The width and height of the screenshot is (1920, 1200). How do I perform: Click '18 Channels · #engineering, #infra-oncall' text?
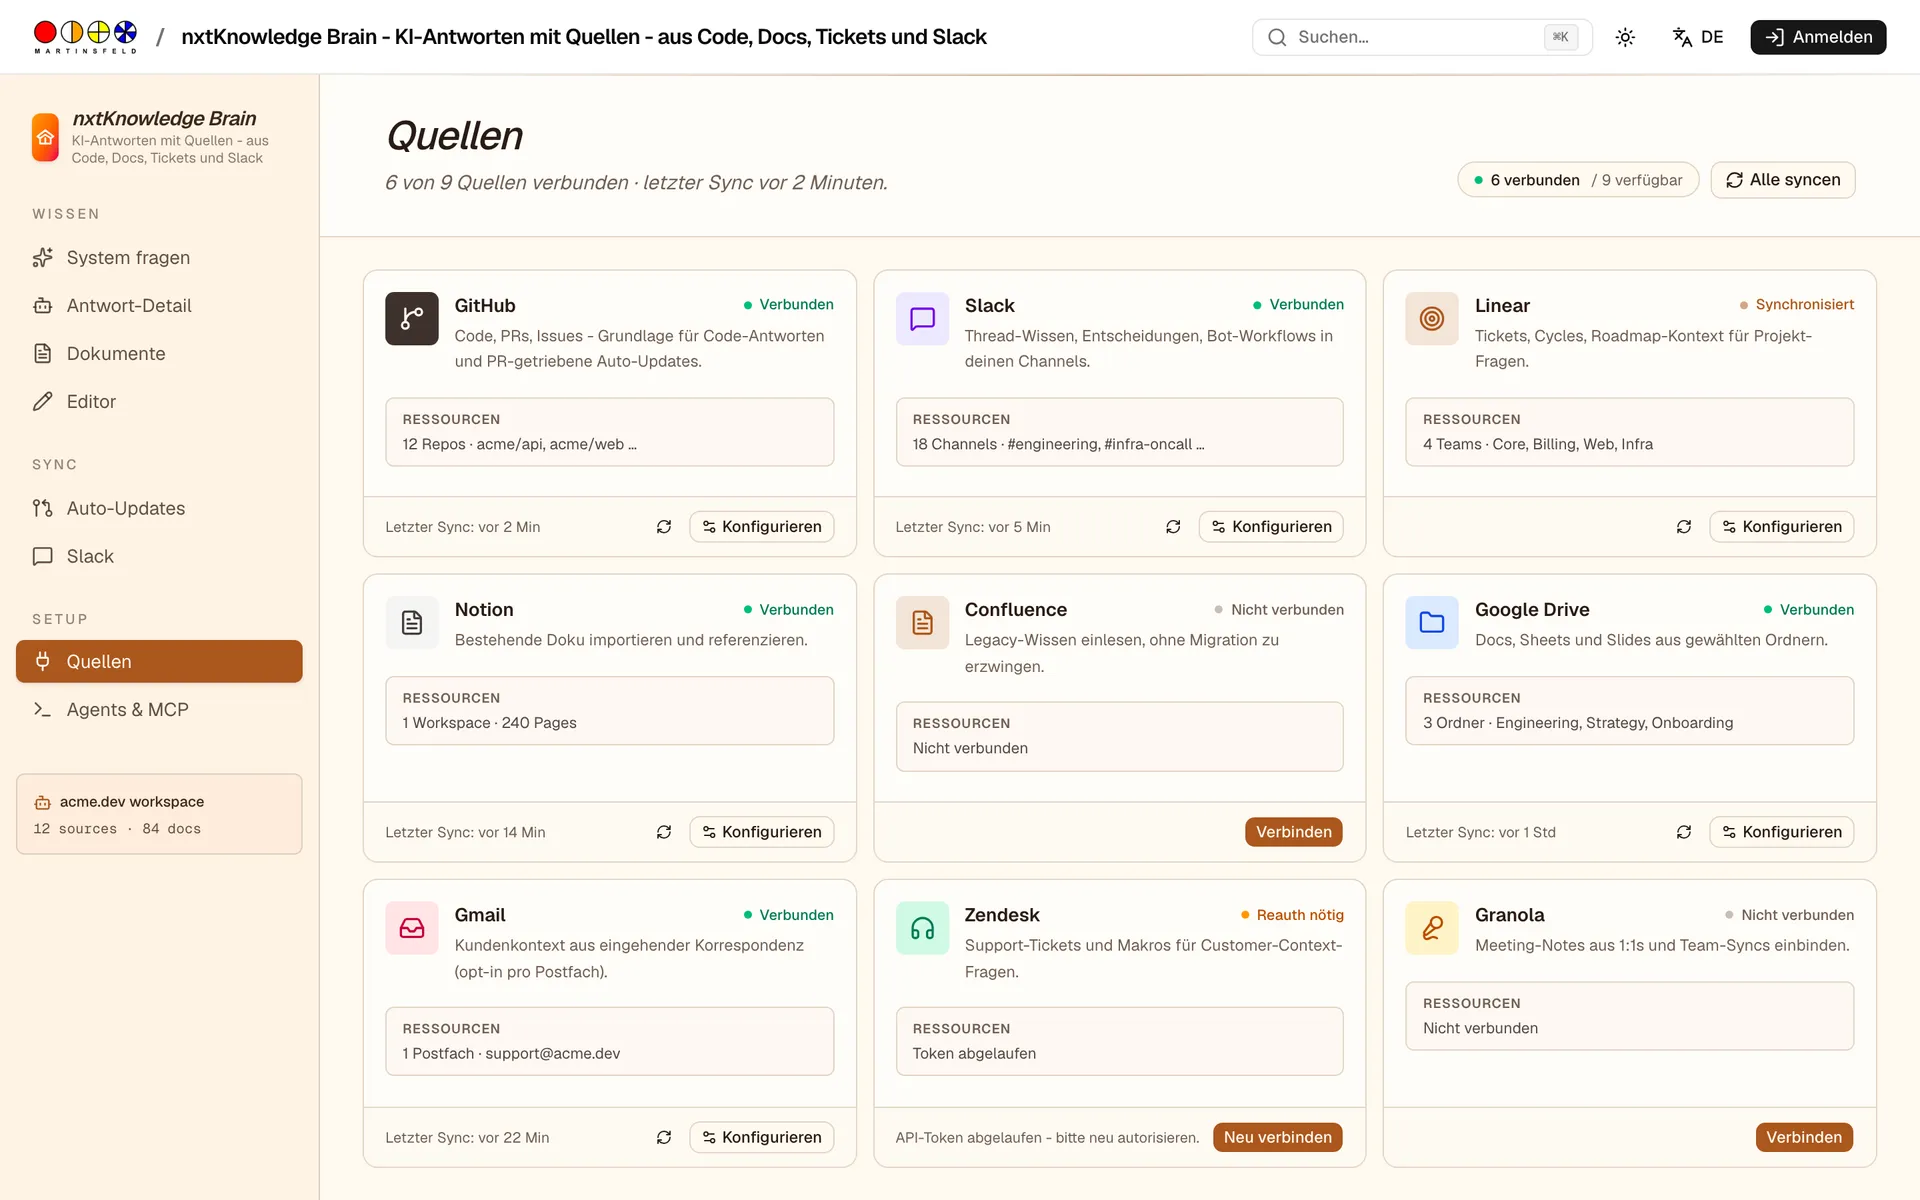[x=1058, y=444]
